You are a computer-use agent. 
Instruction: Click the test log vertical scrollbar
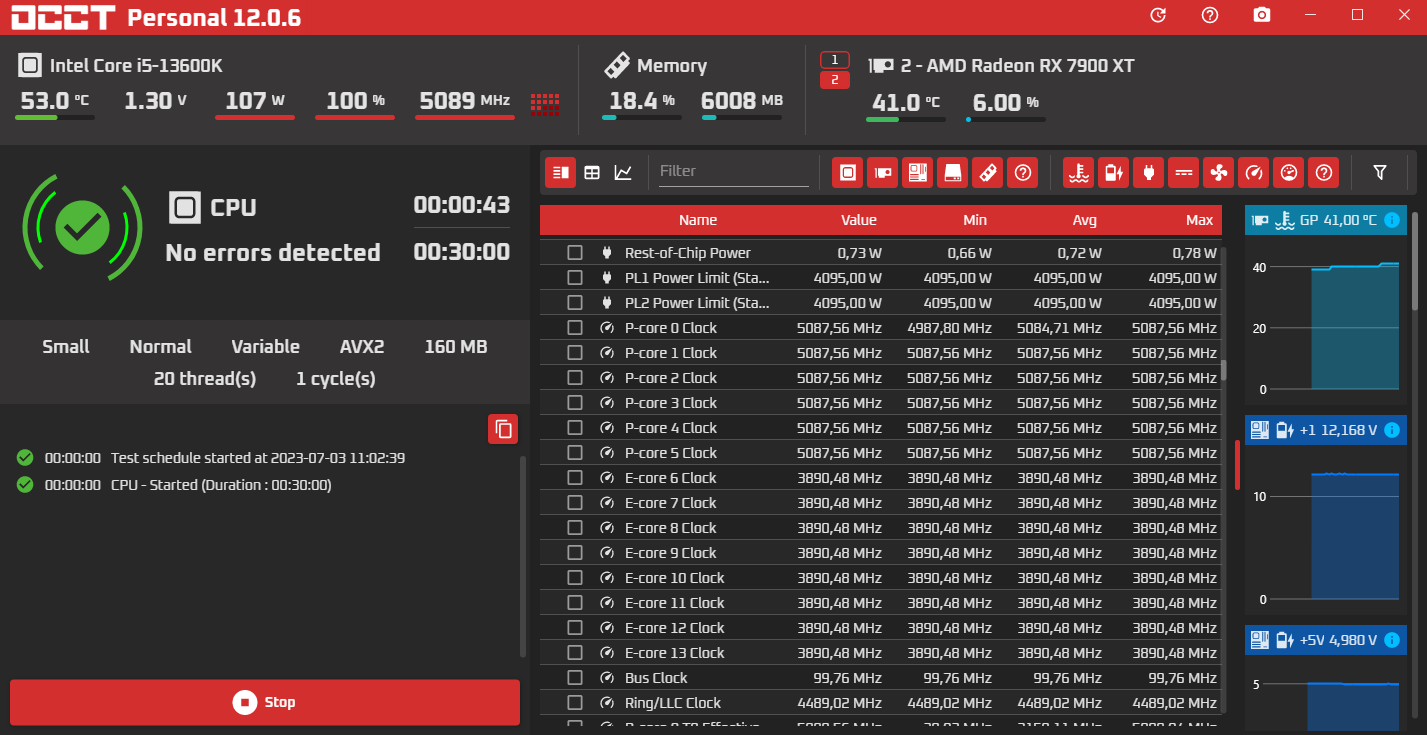[522, 557]
